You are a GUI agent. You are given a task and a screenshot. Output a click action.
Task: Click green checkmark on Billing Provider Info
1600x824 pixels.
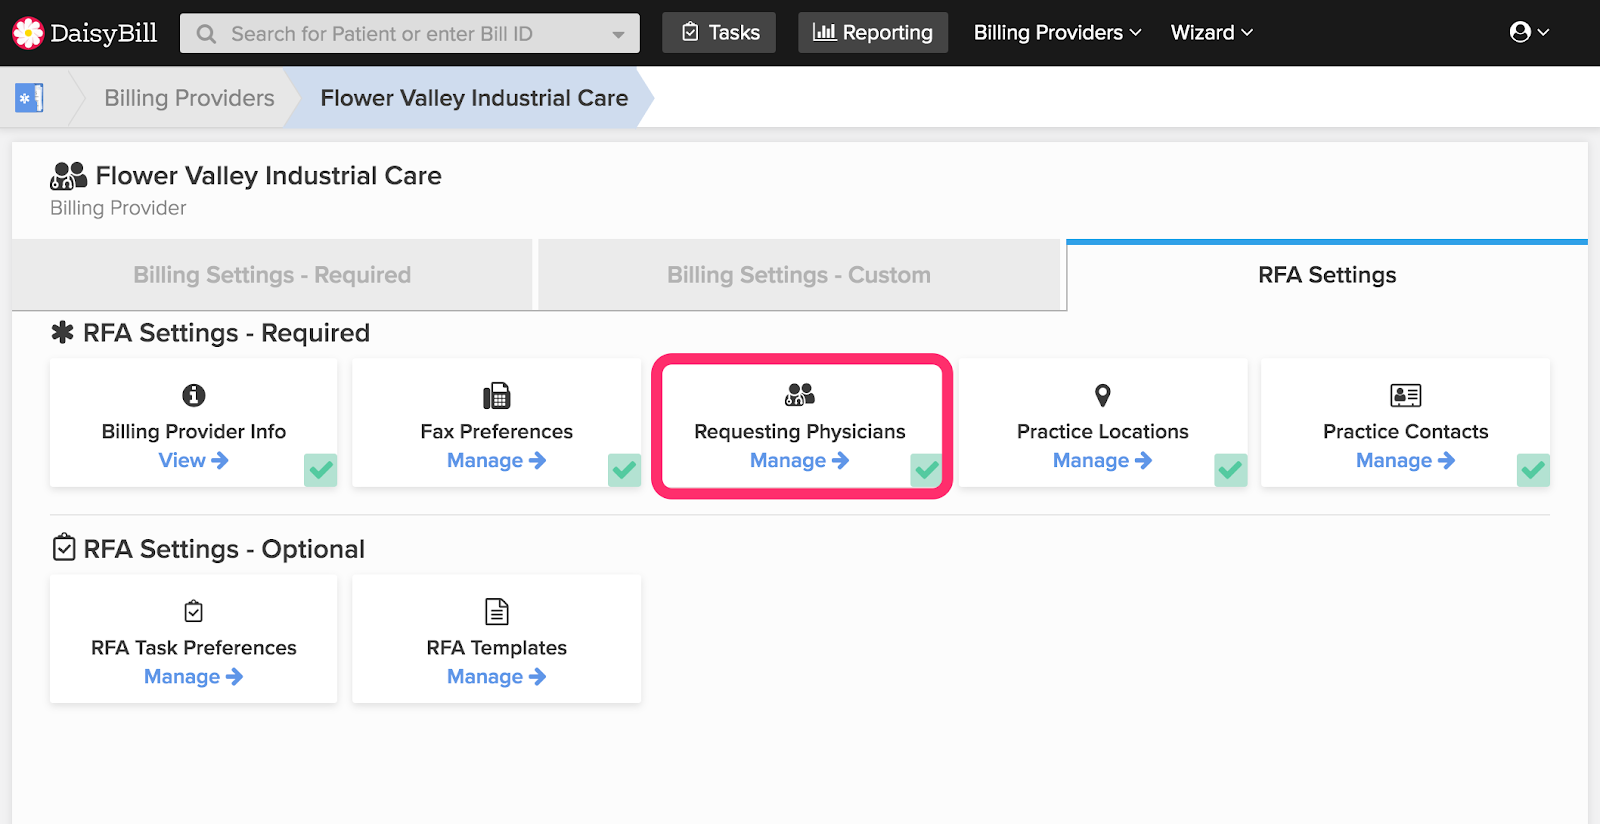[x=321, y=469]
